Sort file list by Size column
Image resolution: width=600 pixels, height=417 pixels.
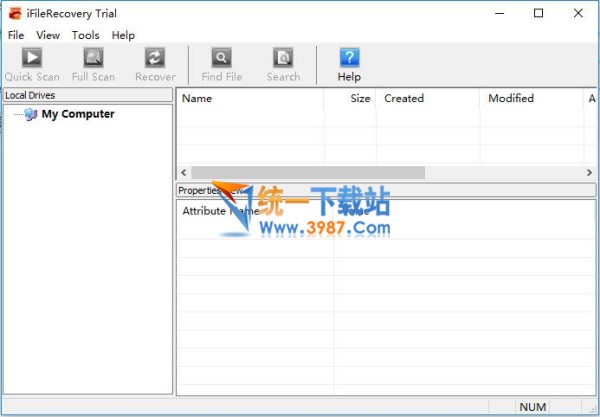(350, 98)
